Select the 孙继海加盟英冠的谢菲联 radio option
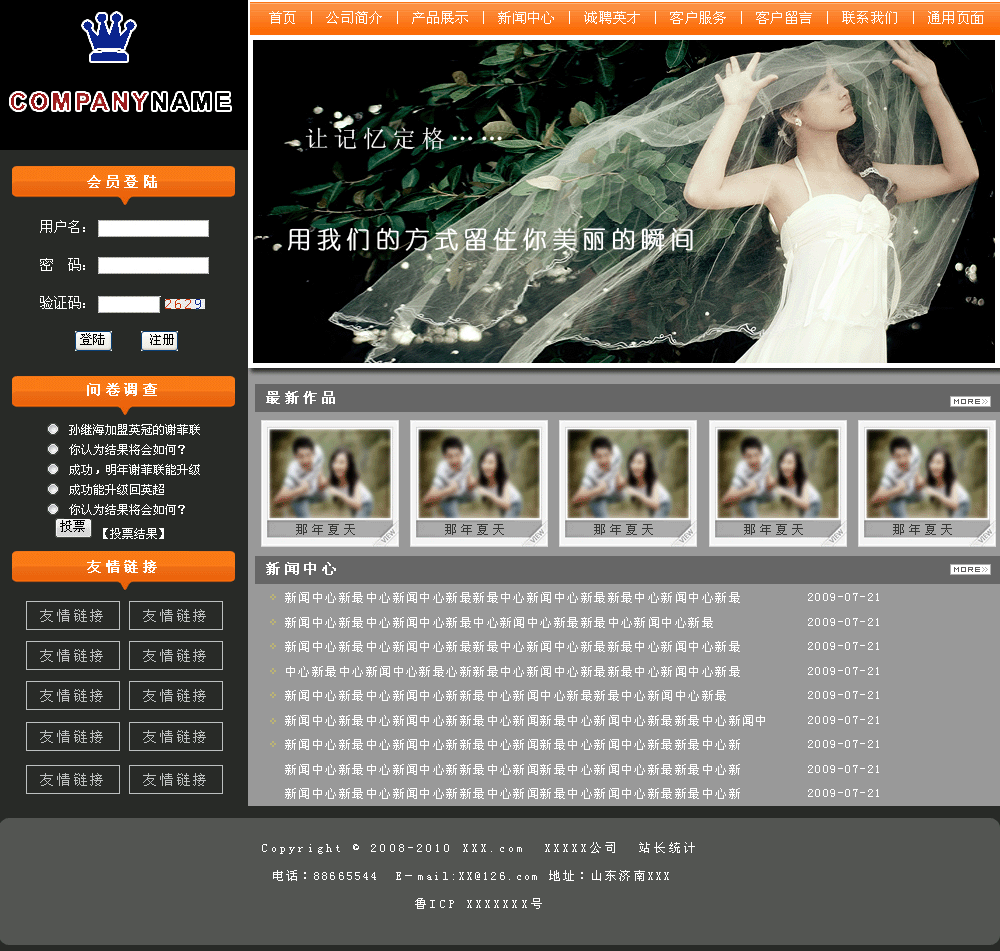The width and height of the screenshot is (1000, 951). point(53,429)
